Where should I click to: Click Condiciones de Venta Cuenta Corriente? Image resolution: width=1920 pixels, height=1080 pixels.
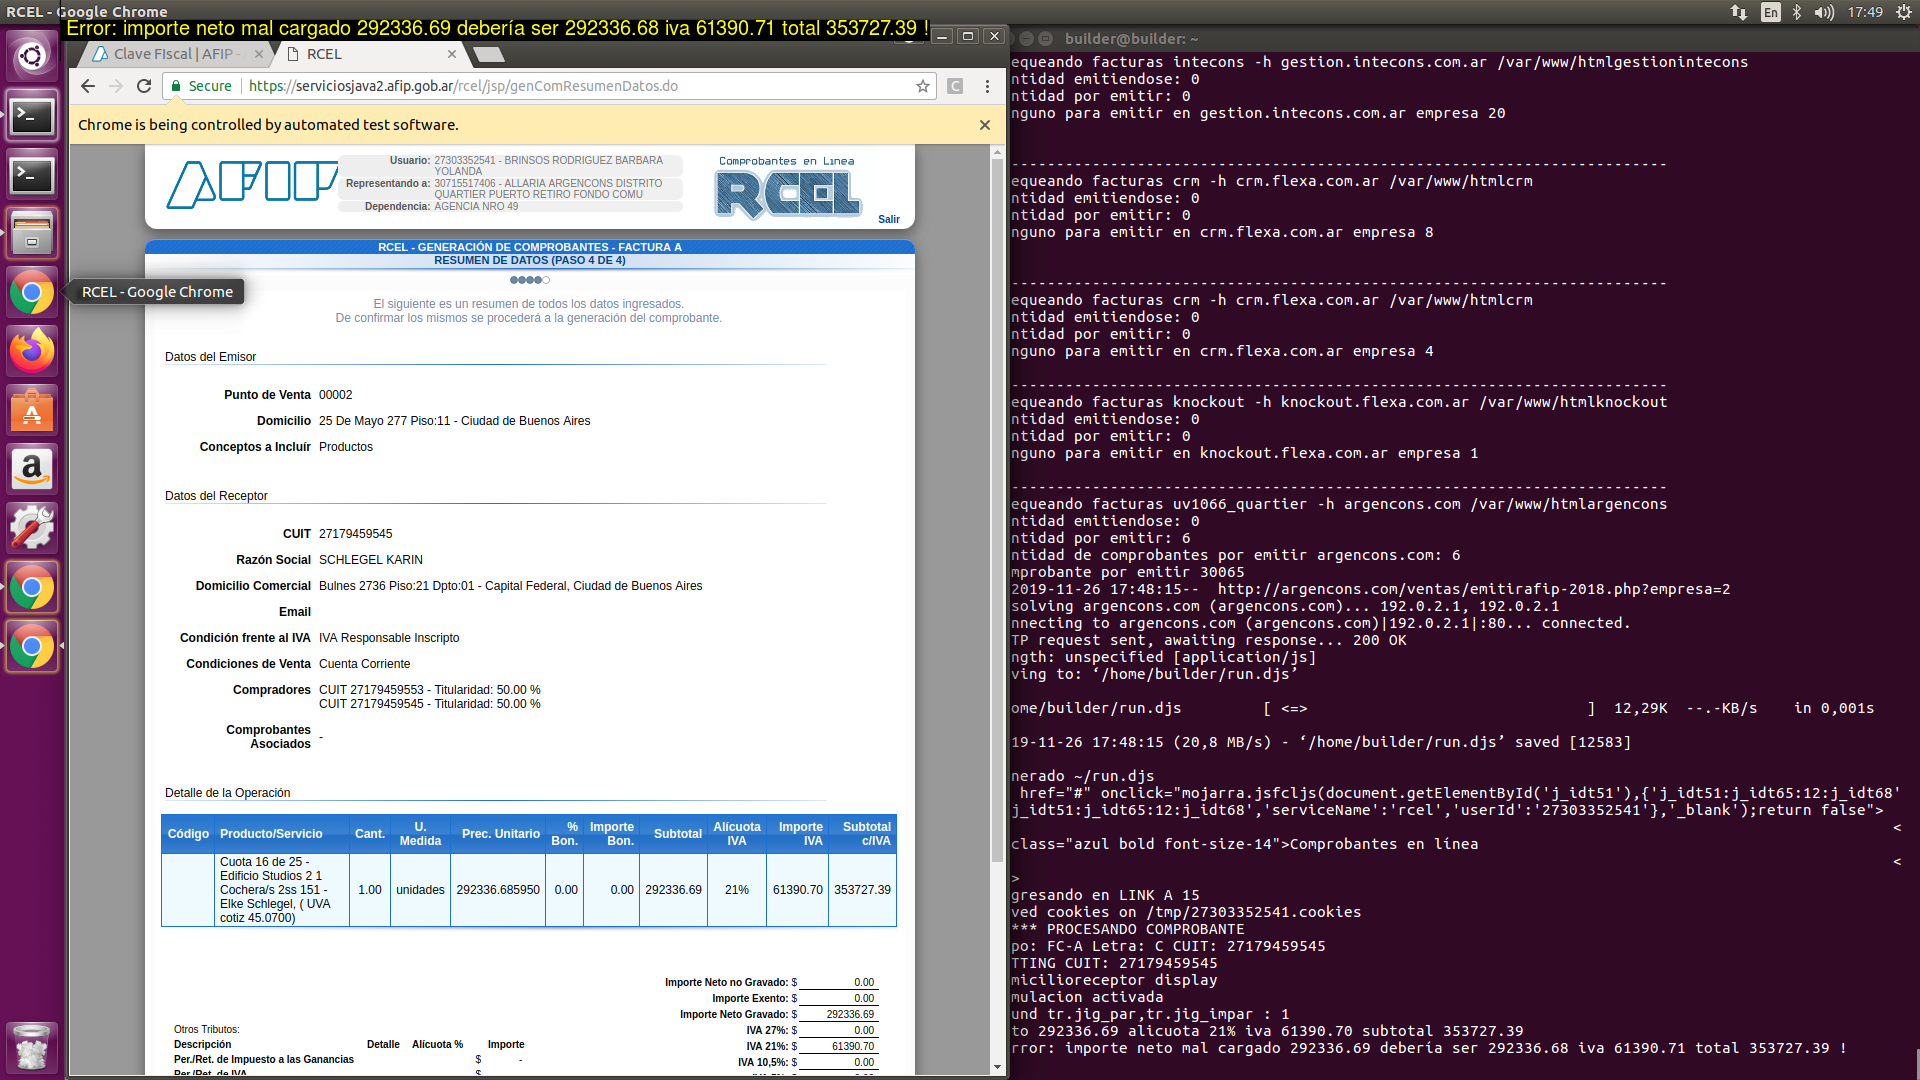coord(365,664)
